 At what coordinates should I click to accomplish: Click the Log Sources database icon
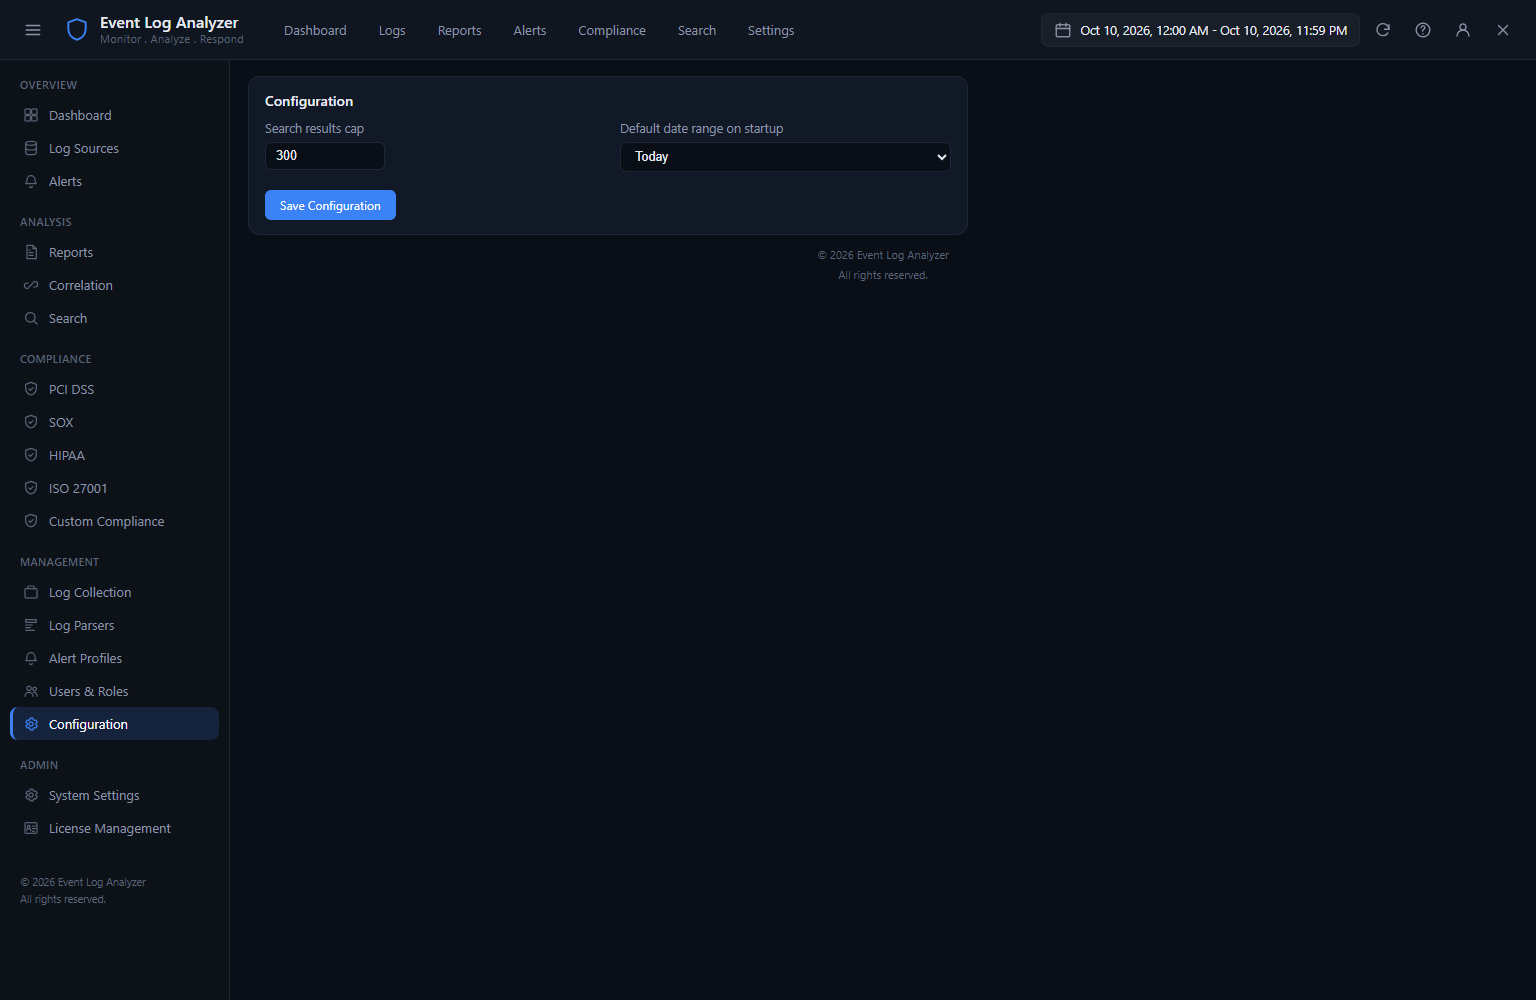[31, 148]
